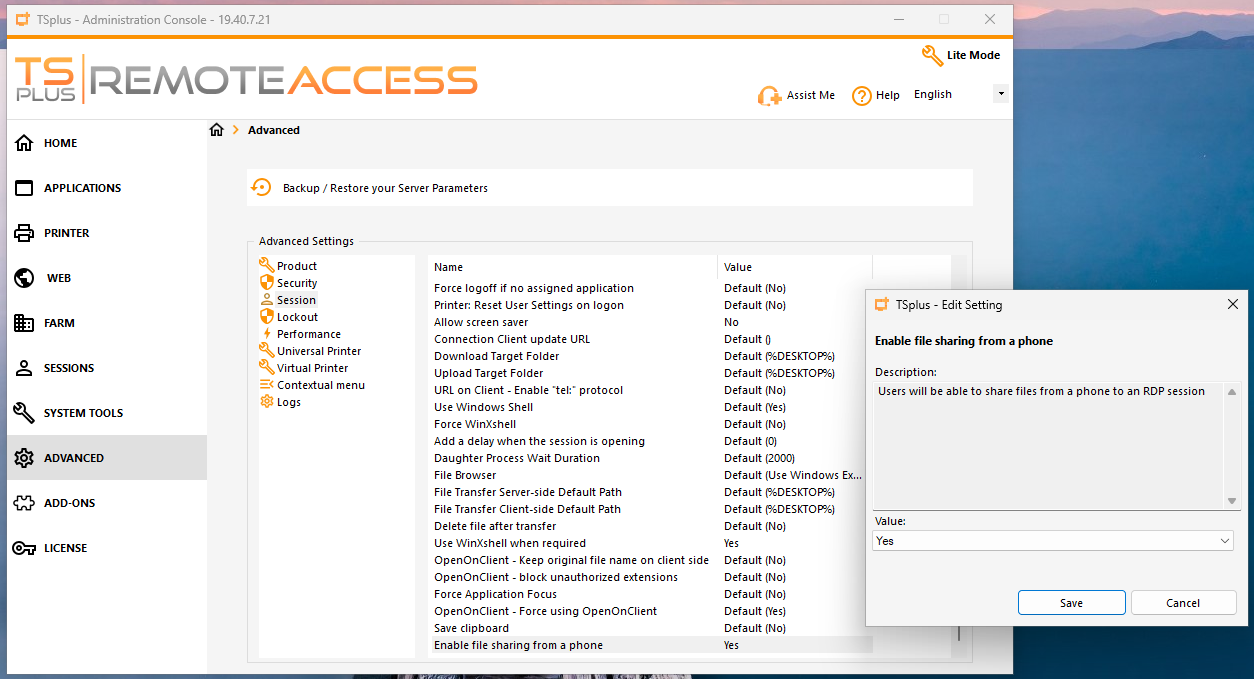Select 'Allow screen saver' row
The height and width of the screenshot is (679, 1254).
point(650,322)
